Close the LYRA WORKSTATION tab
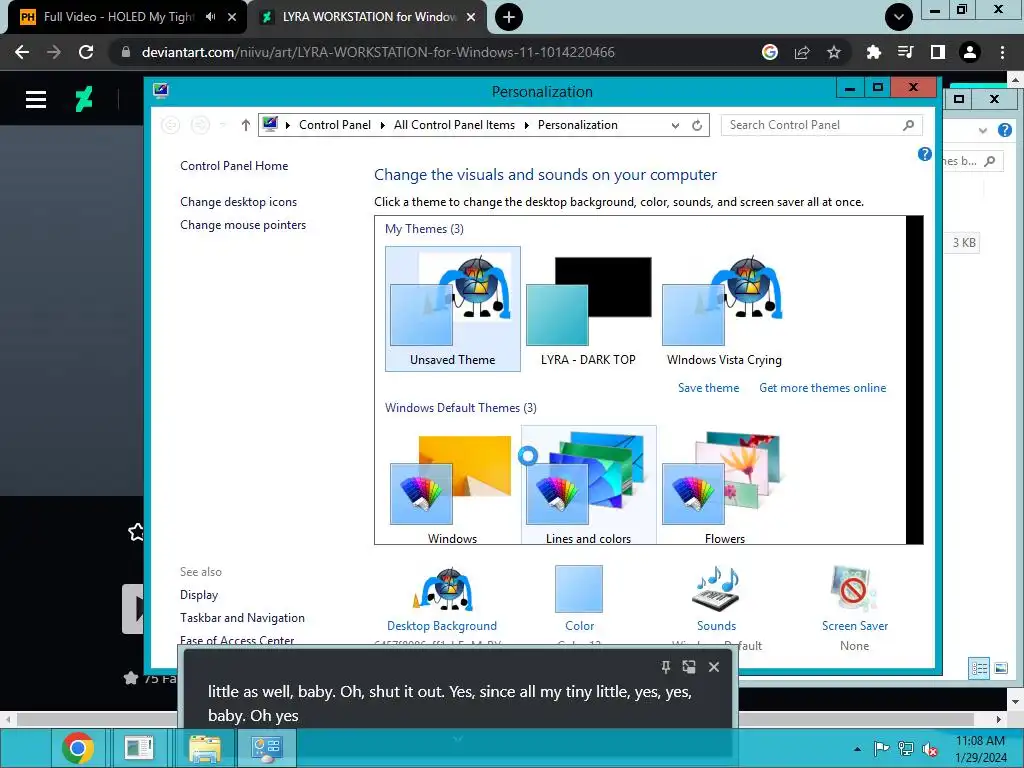1024x768 pixels. [x=471, y=17]
